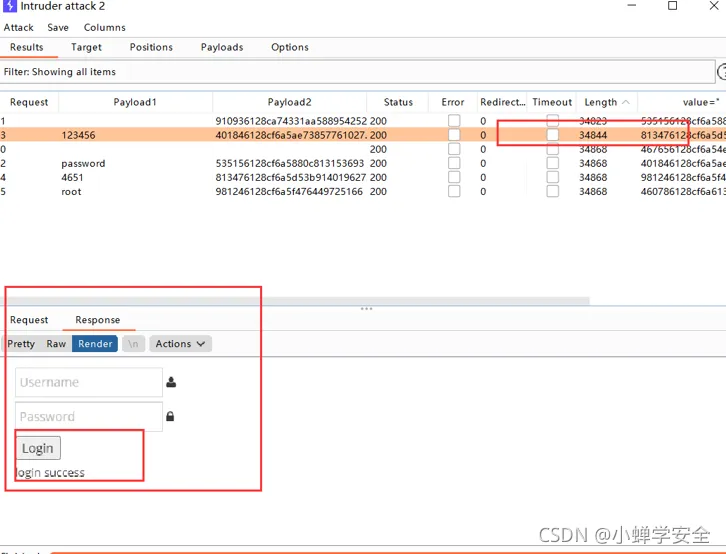
Task: Sort by the Payload1 column header
Action: click(x=135, y=102)
